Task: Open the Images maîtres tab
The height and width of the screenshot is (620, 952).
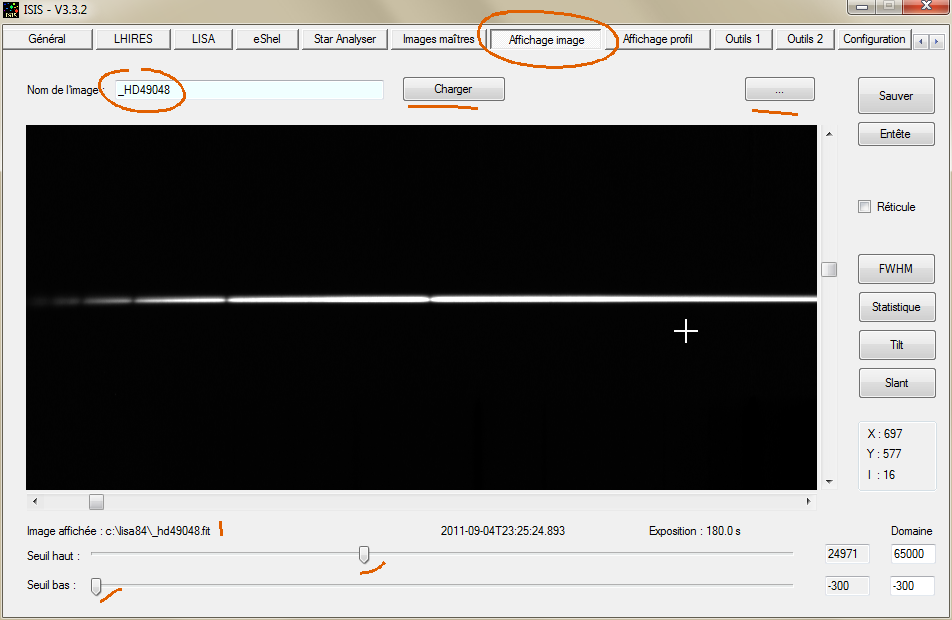Action: (x=438, y=39)
